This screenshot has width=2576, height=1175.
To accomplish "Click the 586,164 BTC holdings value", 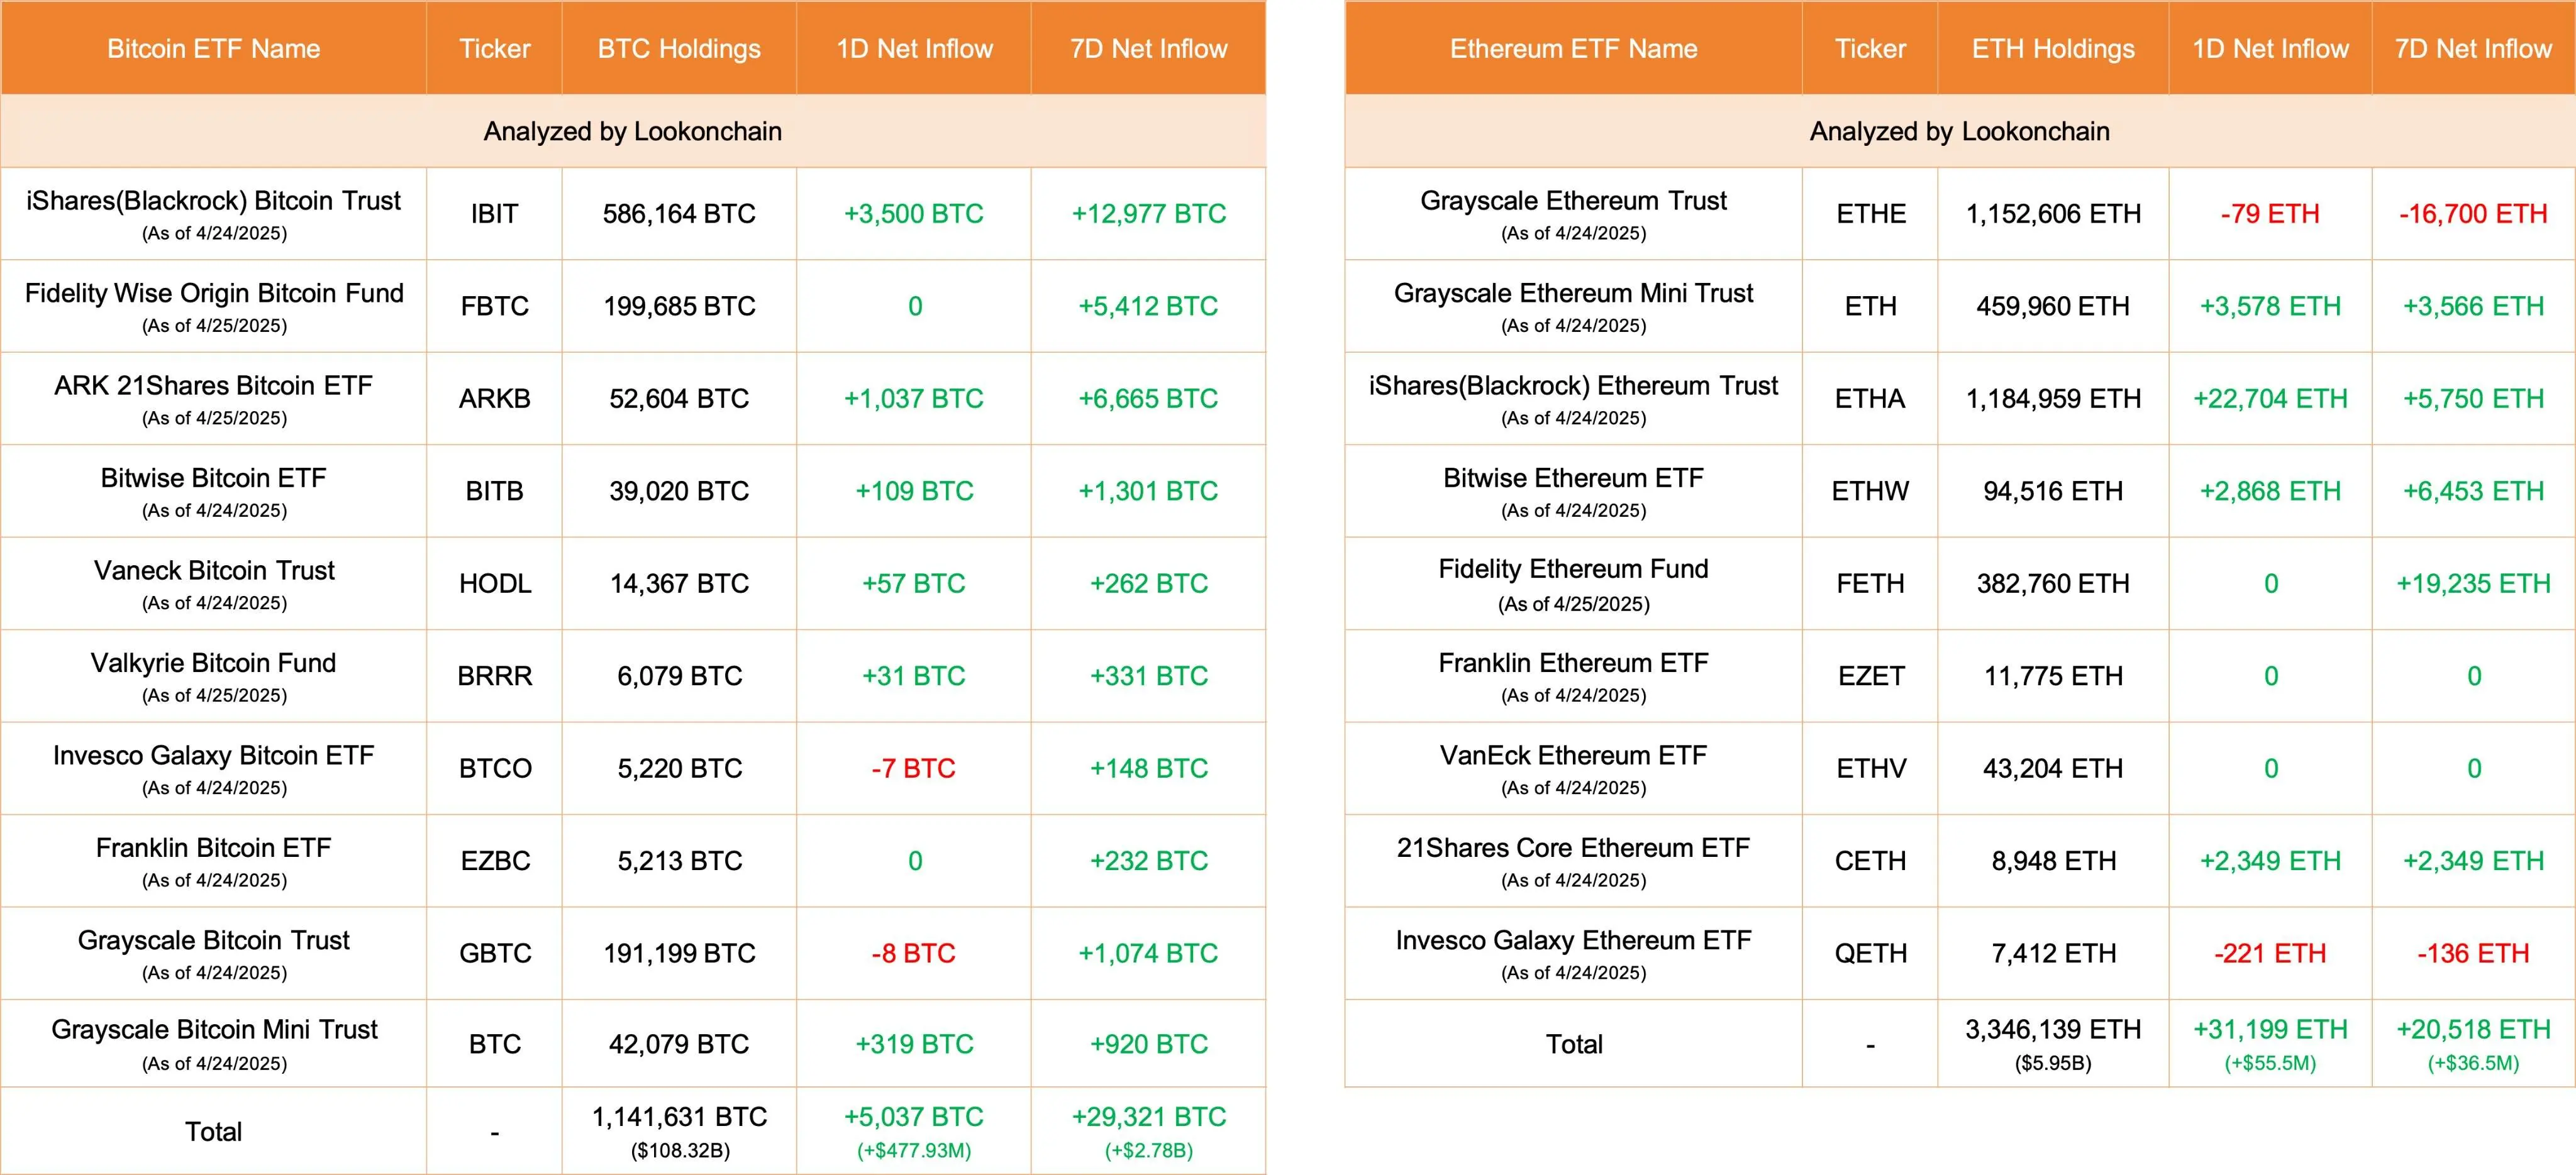I will tap(679, 214).
